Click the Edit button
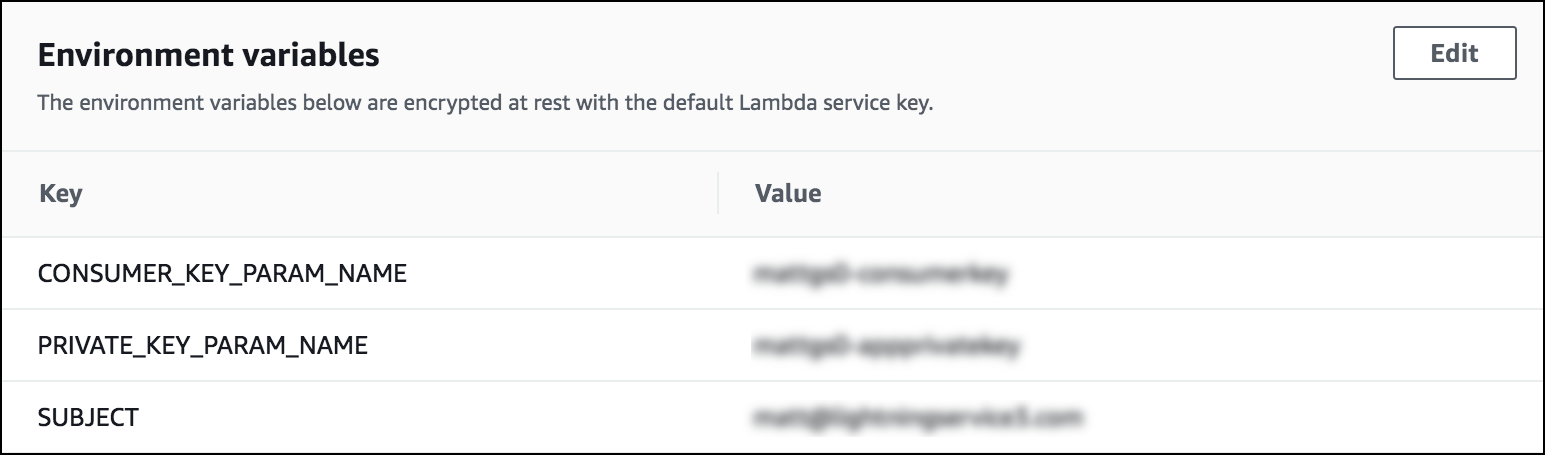 [1454, 53]
